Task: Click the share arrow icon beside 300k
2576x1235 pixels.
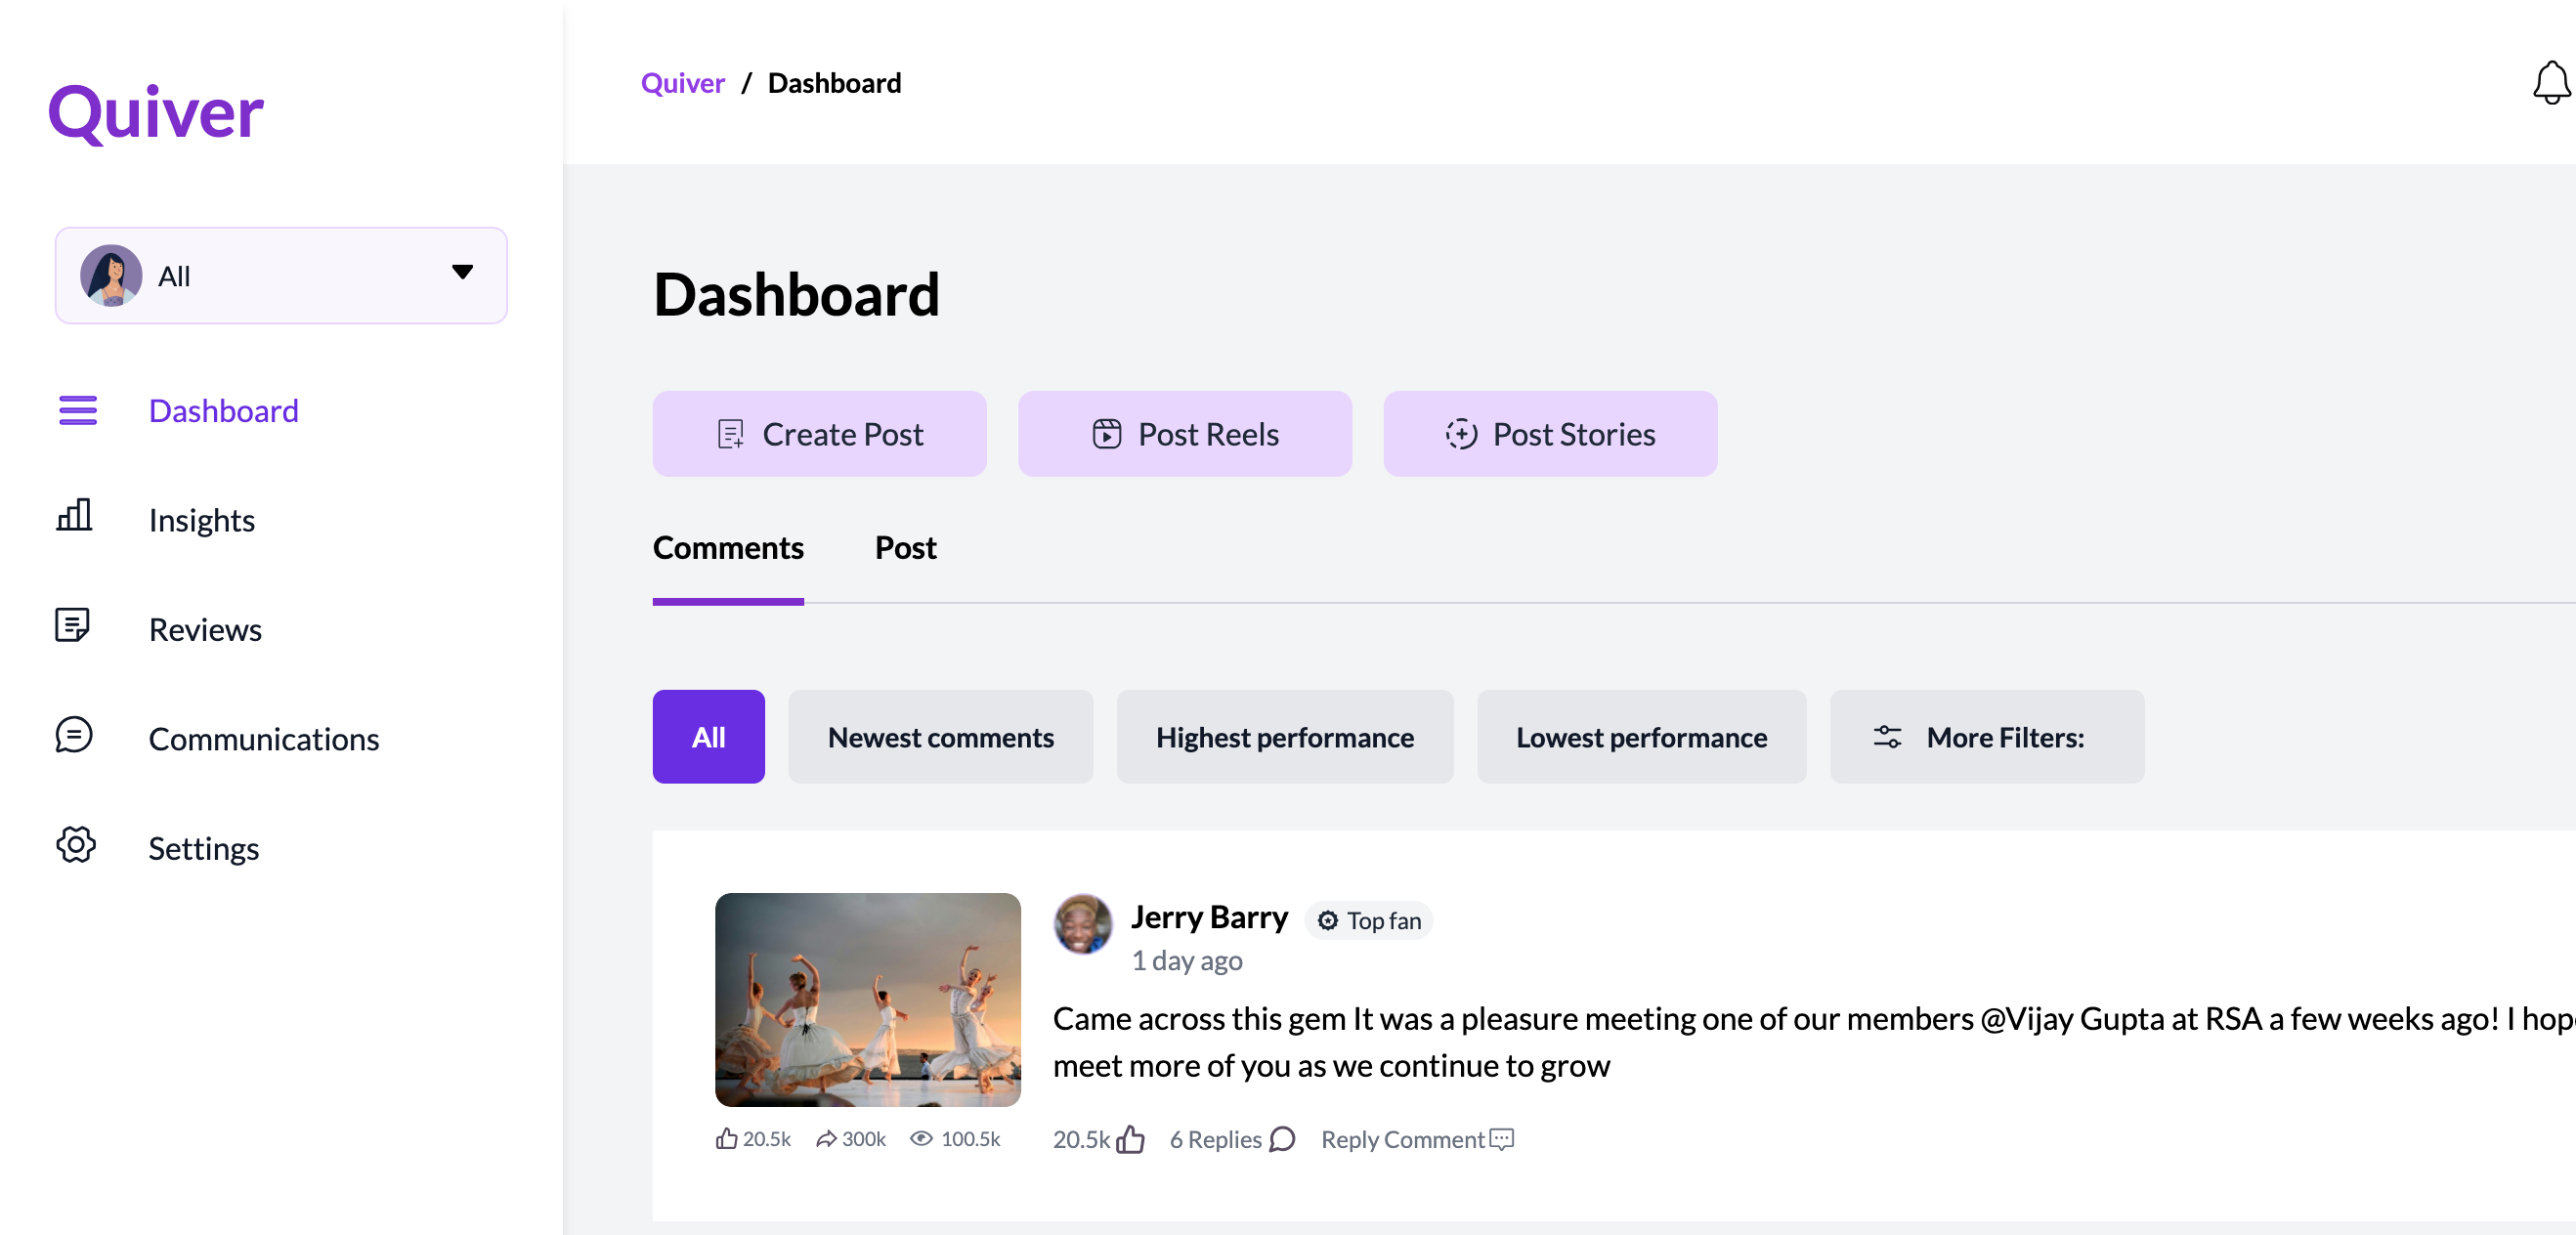Action: click(x=826, y=1139)
